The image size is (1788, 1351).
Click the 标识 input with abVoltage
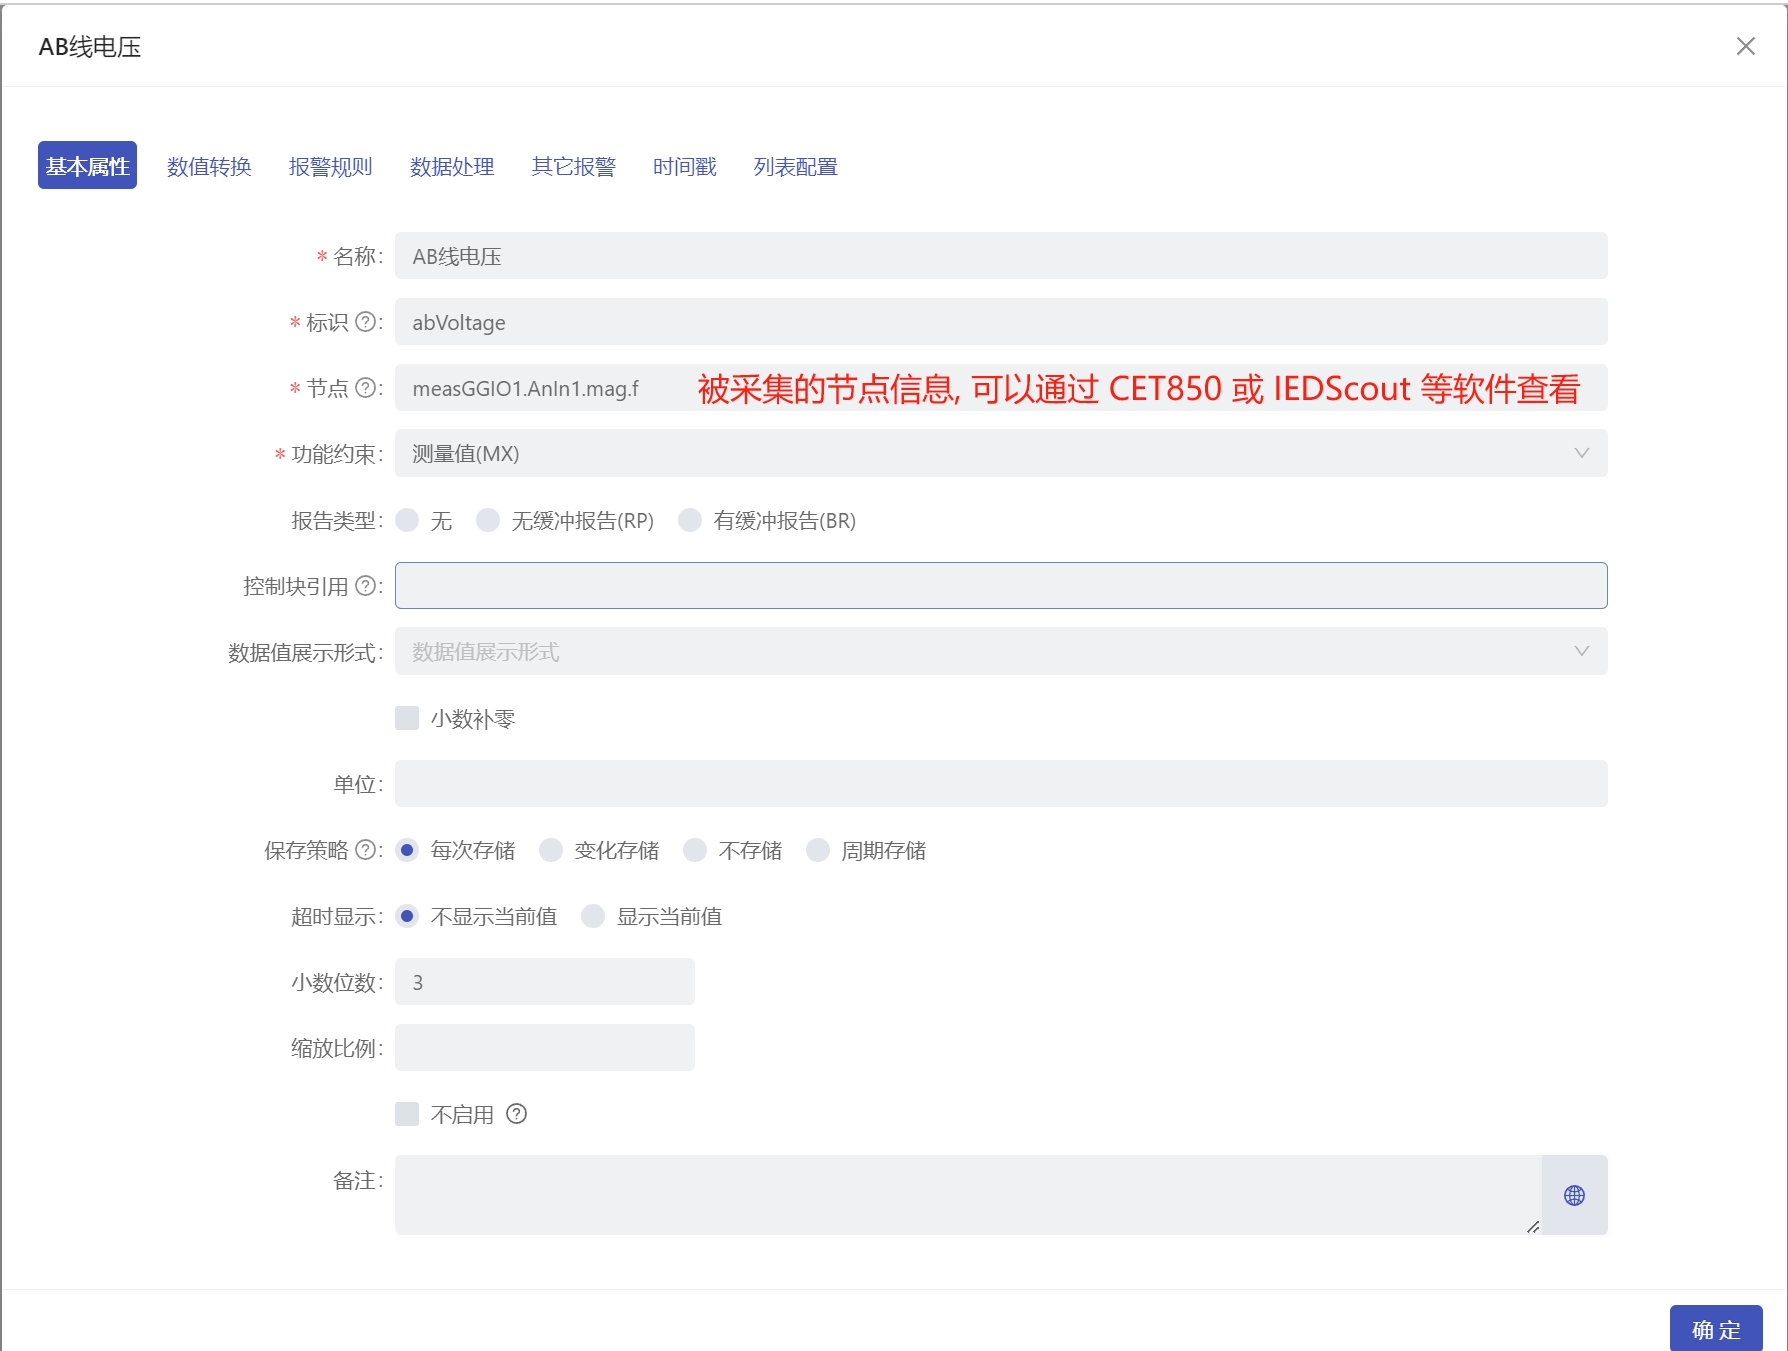pos(1001,322)
